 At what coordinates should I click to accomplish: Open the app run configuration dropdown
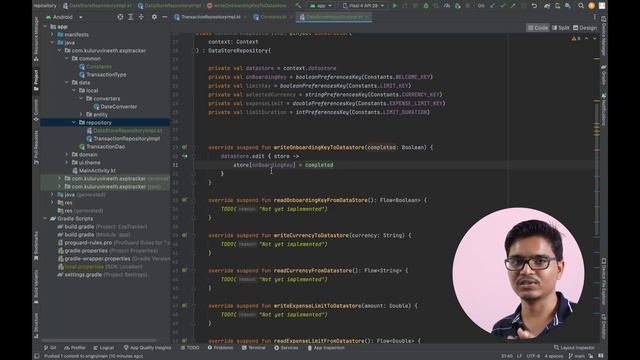[x=321, y=6]
